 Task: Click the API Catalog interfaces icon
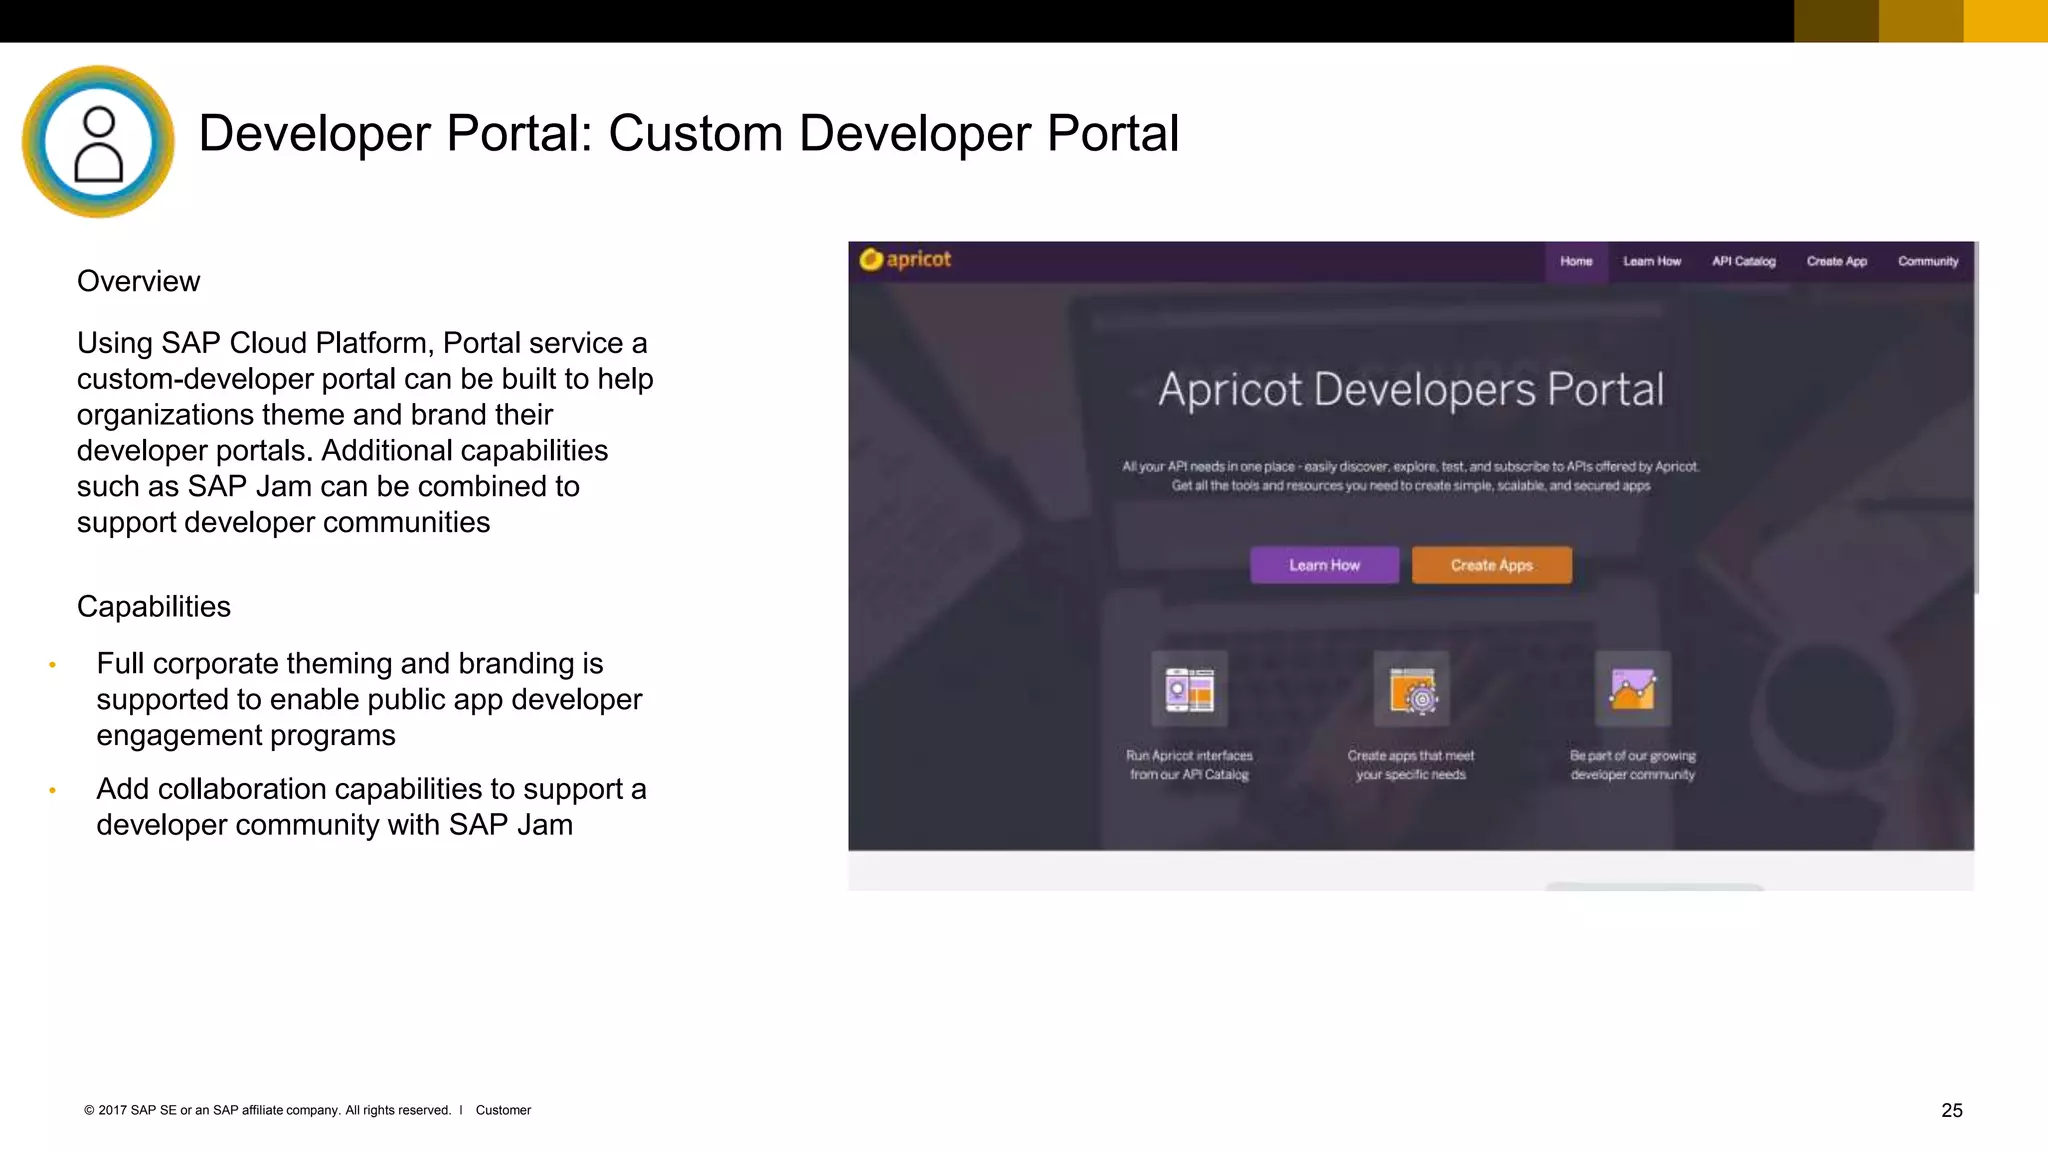click(x=1189, y=689)
